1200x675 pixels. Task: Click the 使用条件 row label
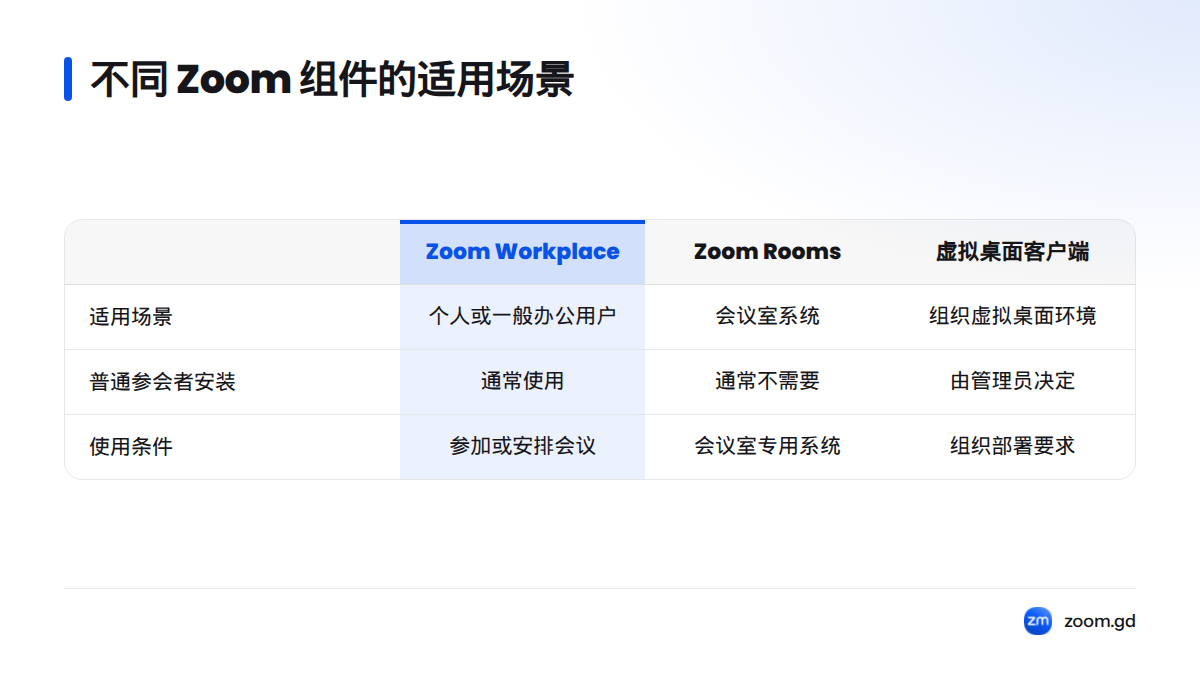point(131,447)
